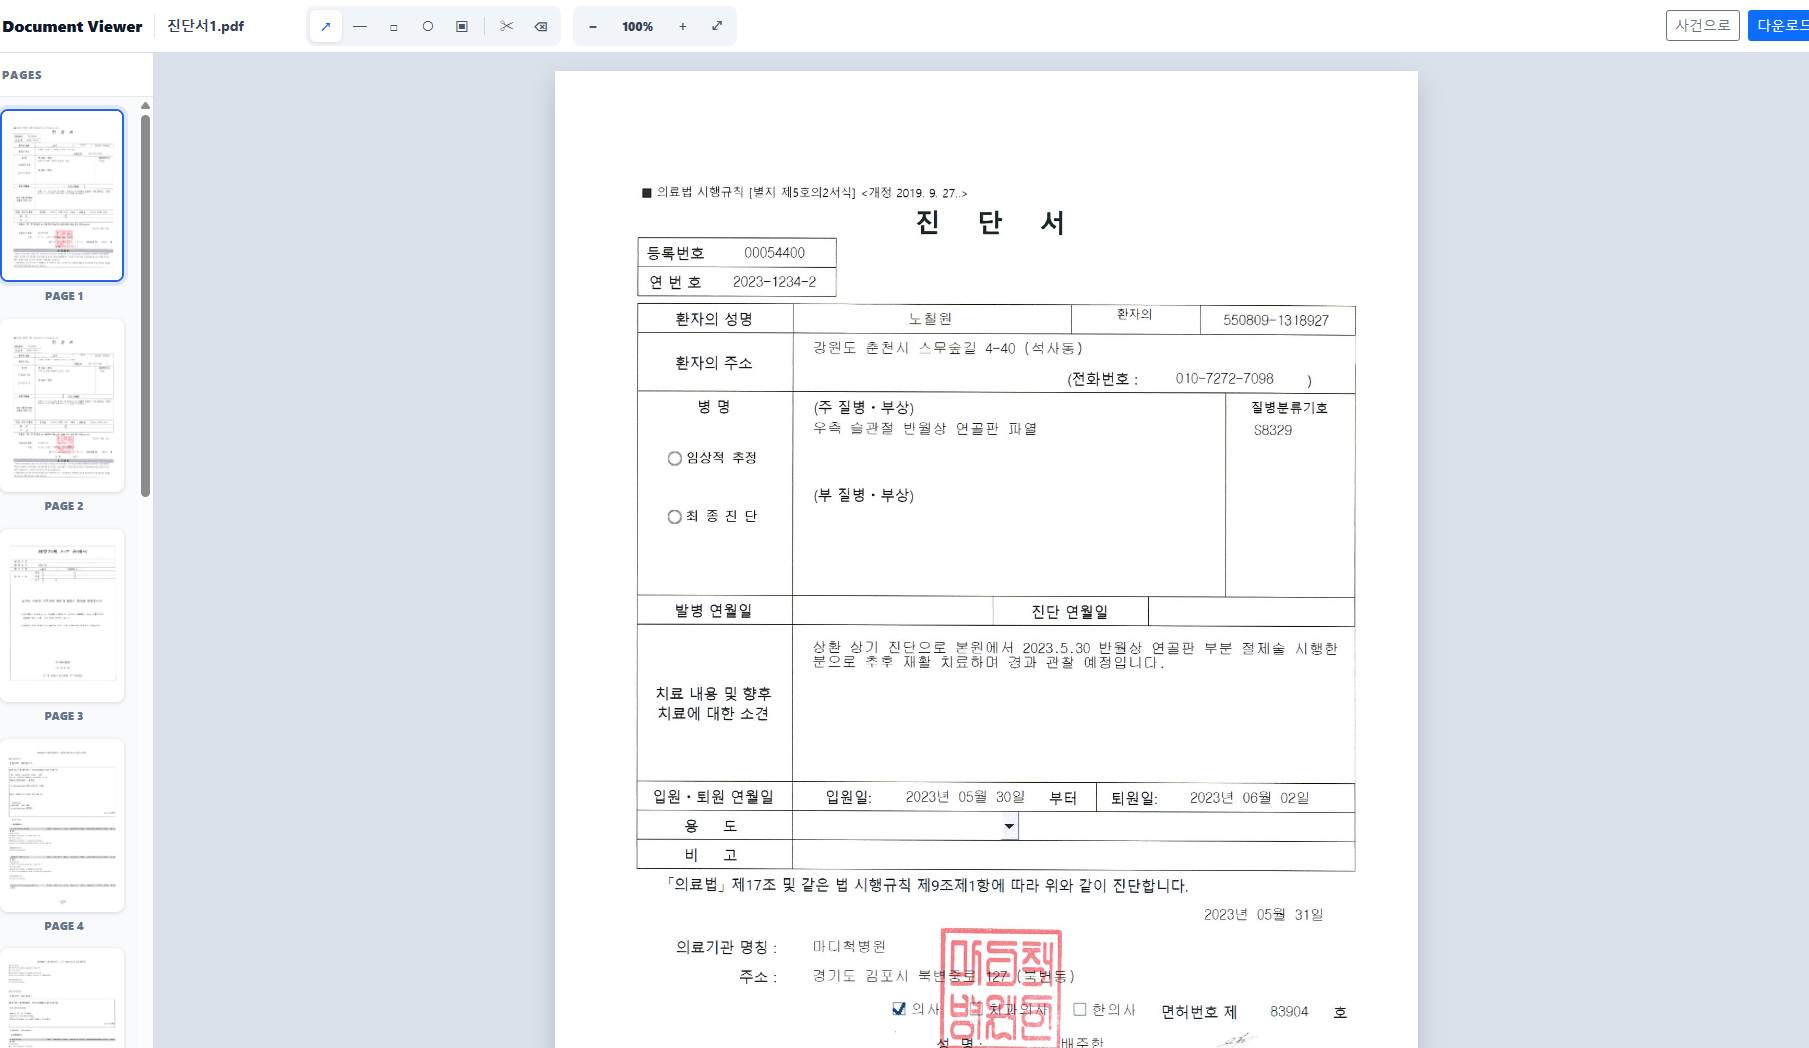Click the 발병 연월일 label cell
Screen dimensions: 1809x1048
[x=714, y=611]
